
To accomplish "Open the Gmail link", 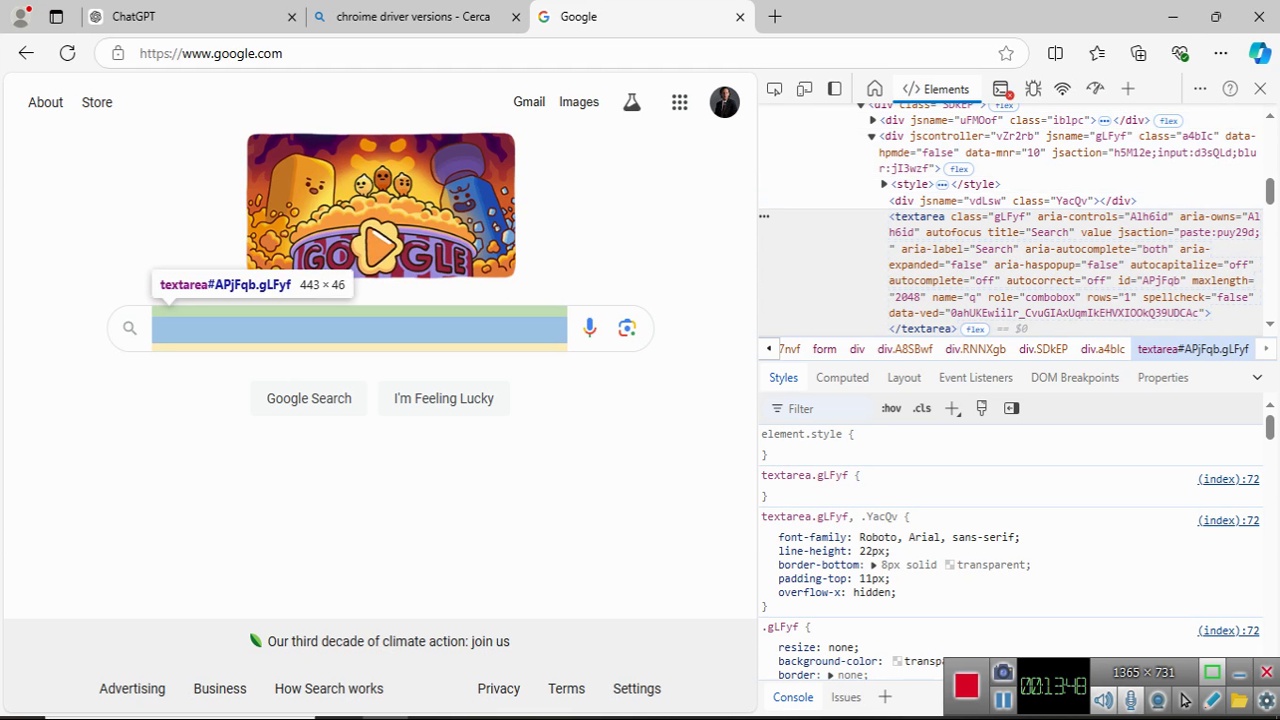I will point(529,102).
